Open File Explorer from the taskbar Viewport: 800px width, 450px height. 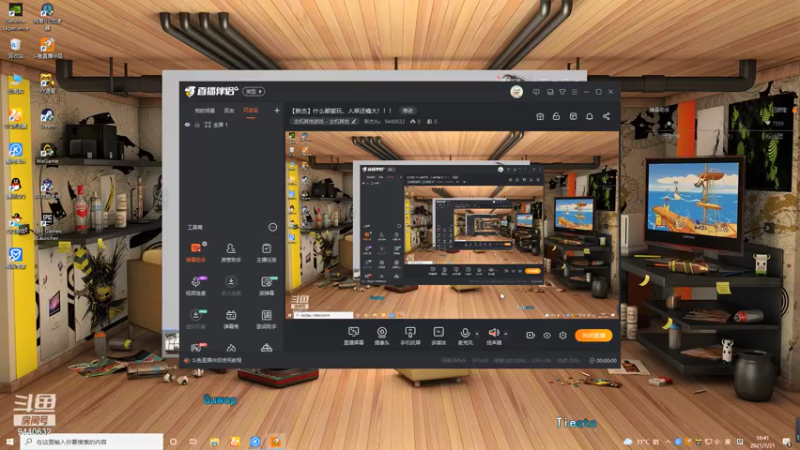pyautogui.click(x=214, y=441)
